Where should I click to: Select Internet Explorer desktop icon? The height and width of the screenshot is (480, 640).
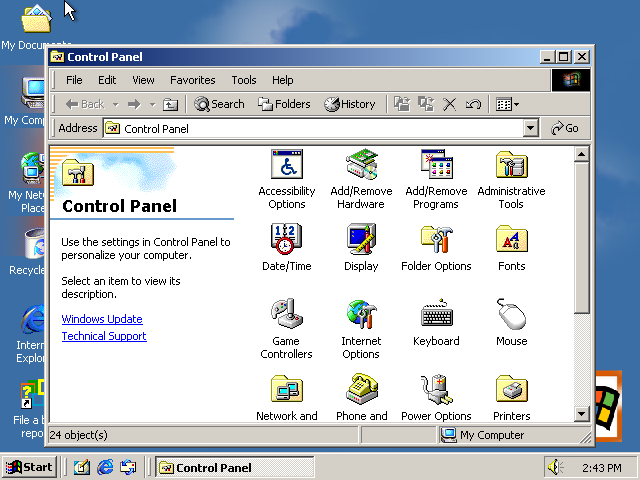tap(30, 333)
